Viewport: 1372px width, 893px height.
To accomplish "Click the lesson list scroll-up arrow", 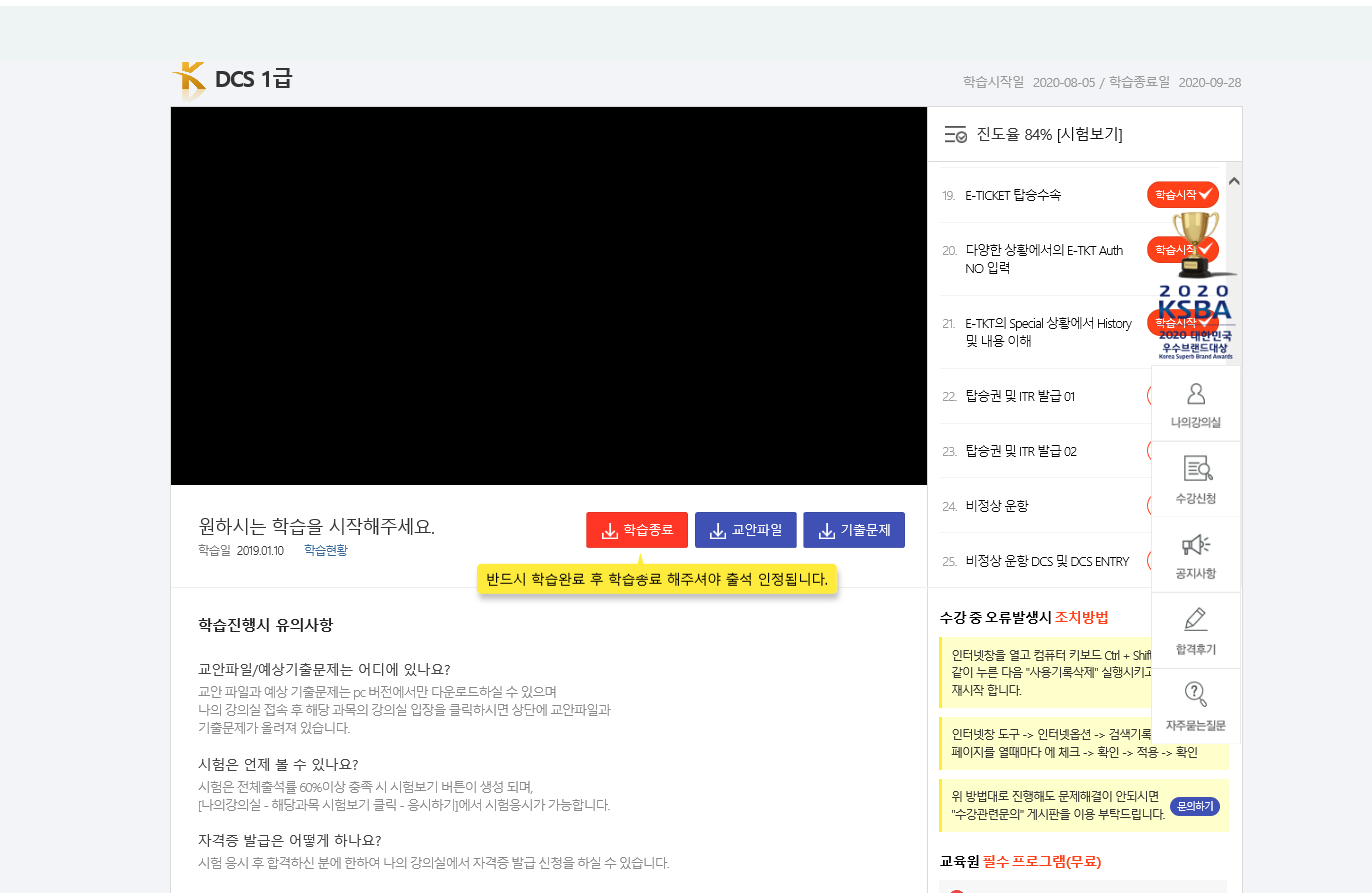I will (x=1234, y=181).
